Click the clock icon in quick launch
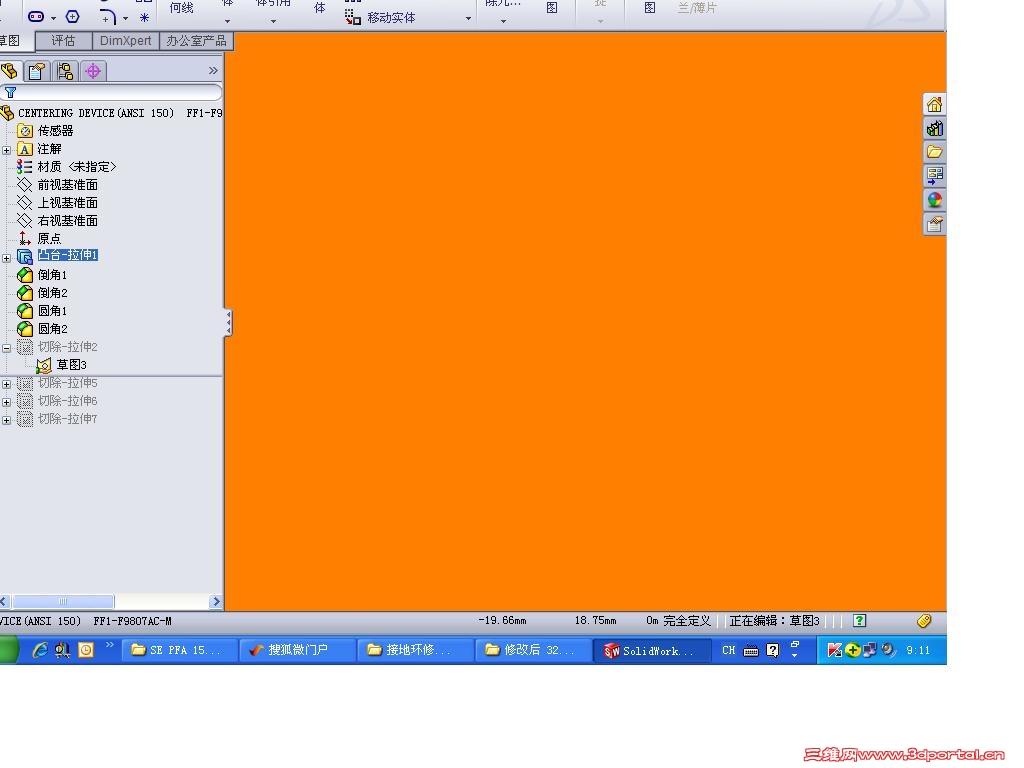 pos(86,650)
